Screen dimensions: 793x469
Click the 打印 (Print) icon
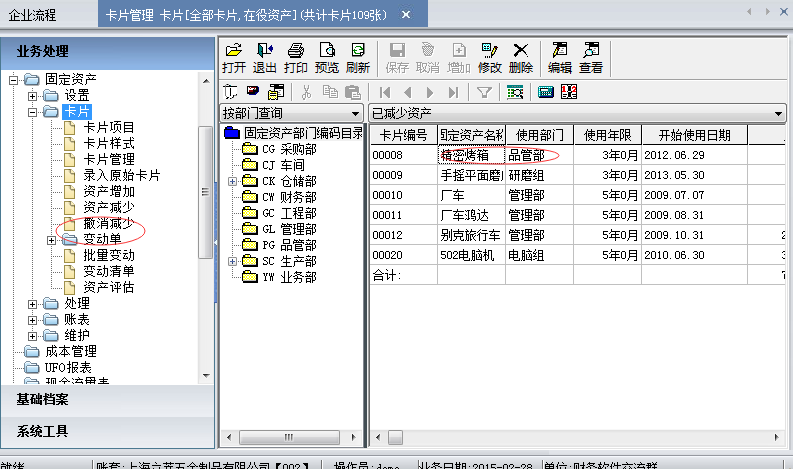[x=295, y=58]
